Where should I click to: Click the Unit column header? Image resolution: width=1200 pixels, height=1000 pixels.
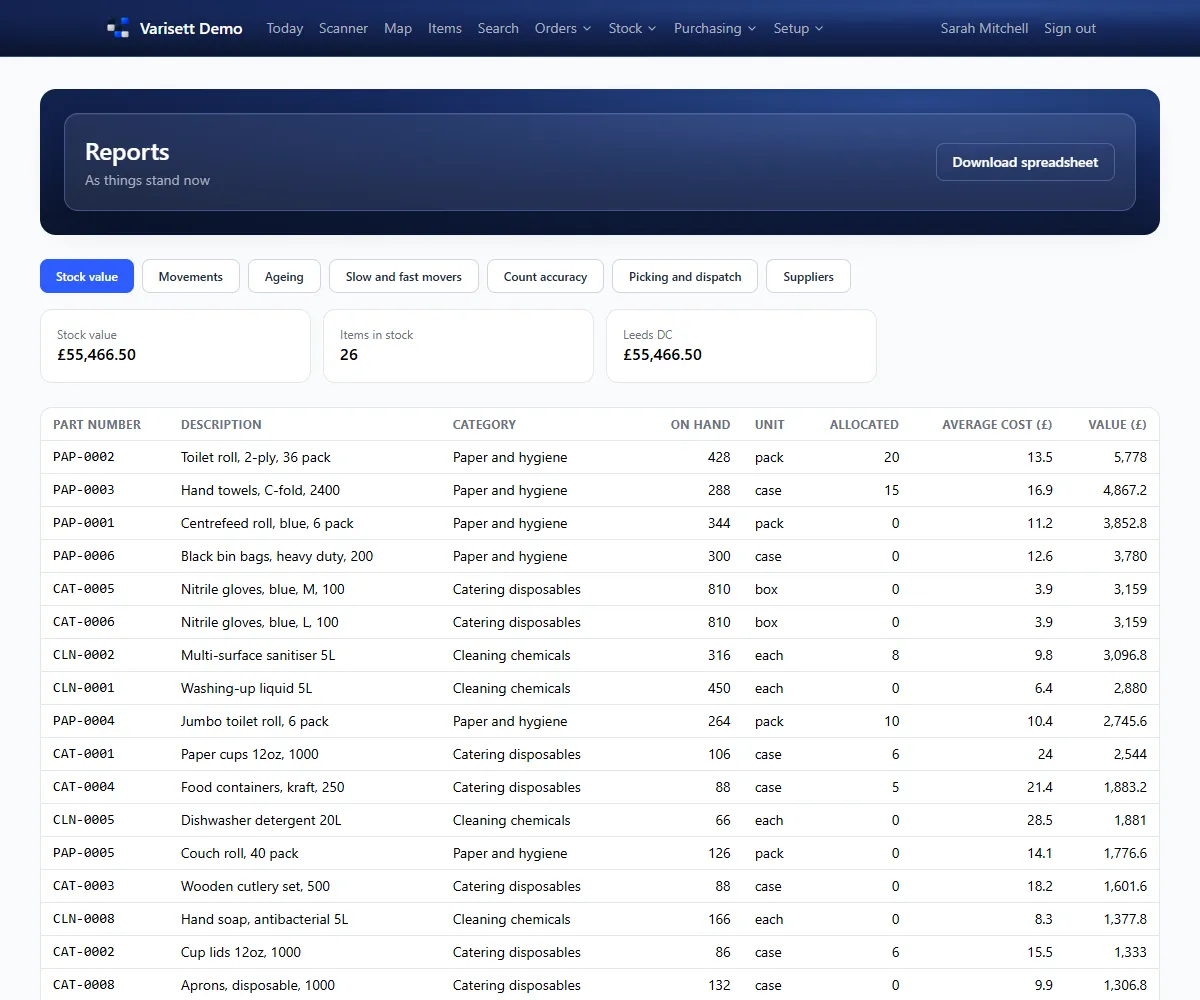[770, 424]
